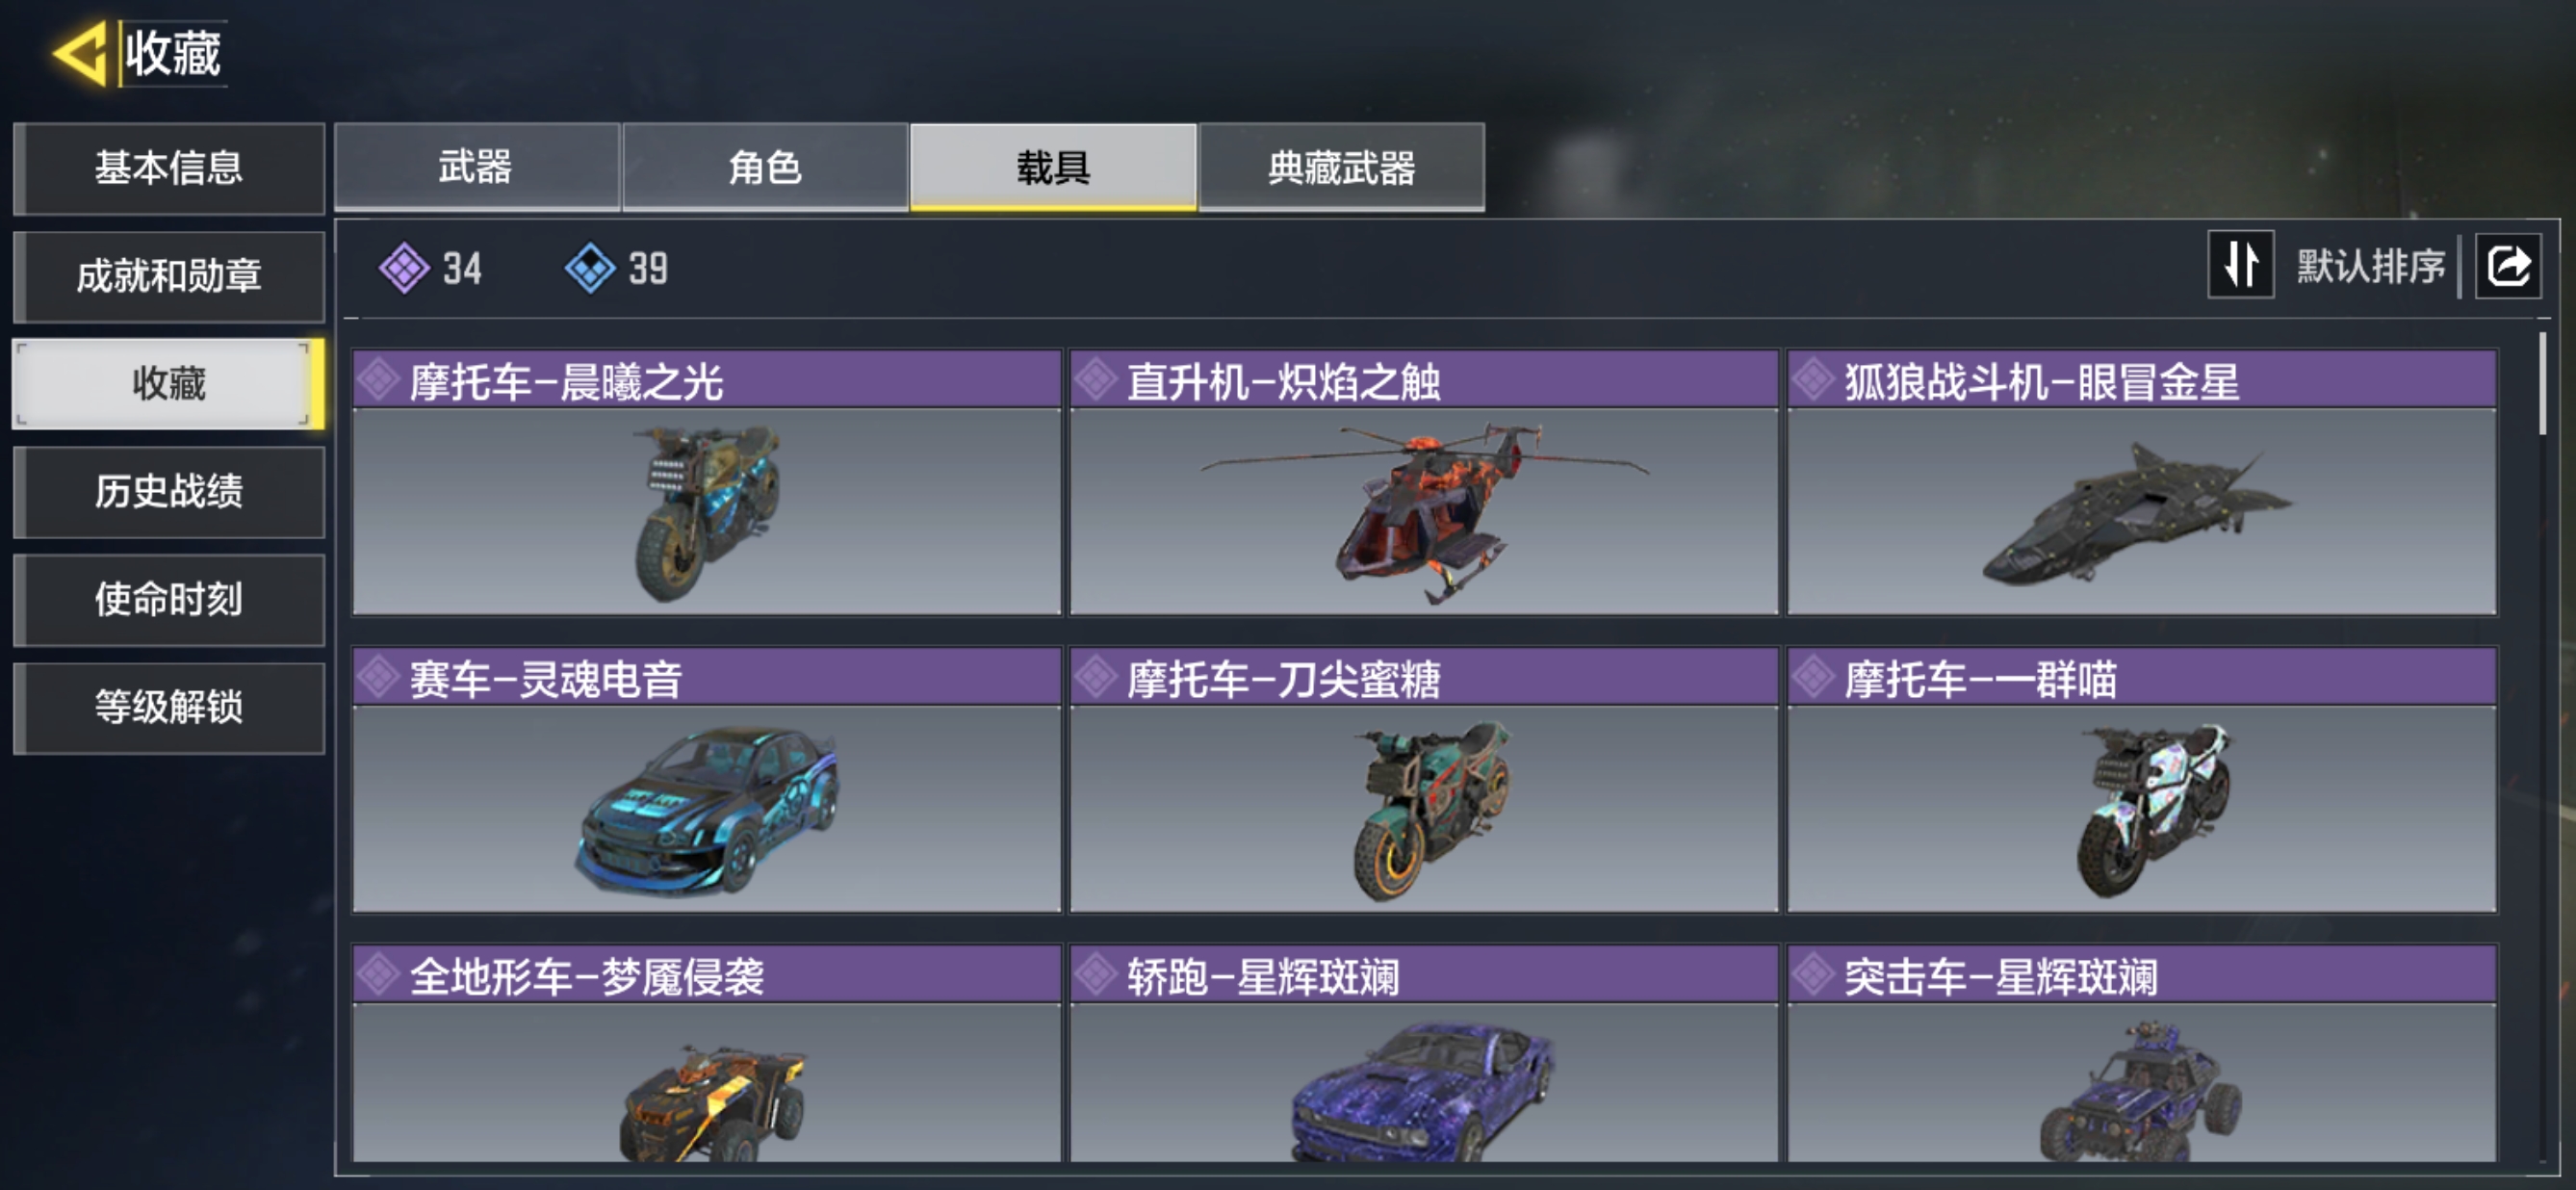Click the blue rare rarity diamond showing 39

click(590, 268)
